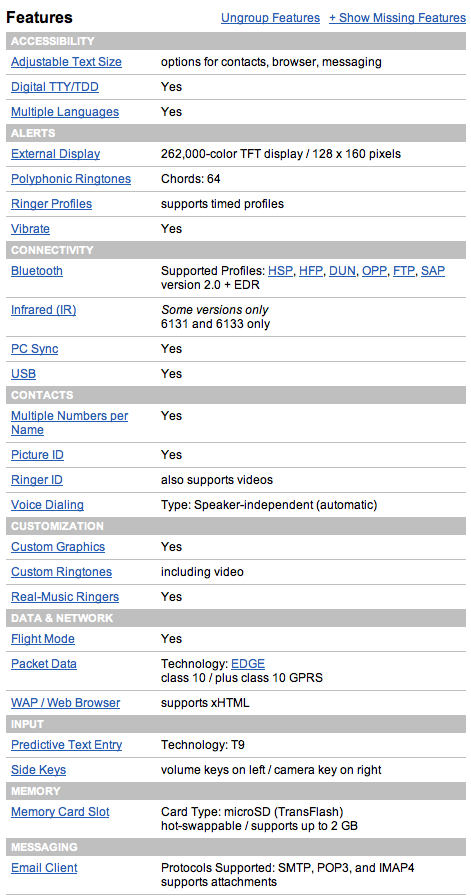Click the HSP Bluetooth profile link
The width and height of the screenshot is (471, 896).
point(281,271)
